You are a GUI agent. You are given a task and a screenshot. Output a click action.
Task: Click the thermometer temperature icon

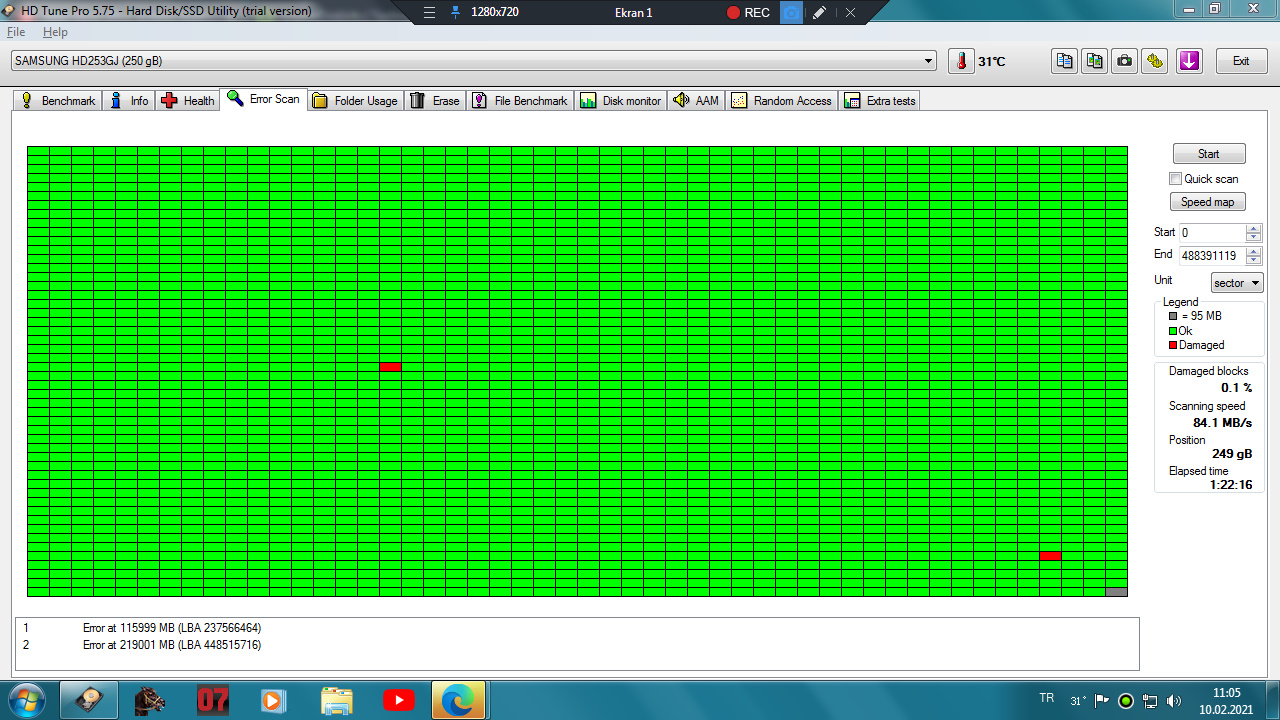pyautogui.click(x=961, y=61)
